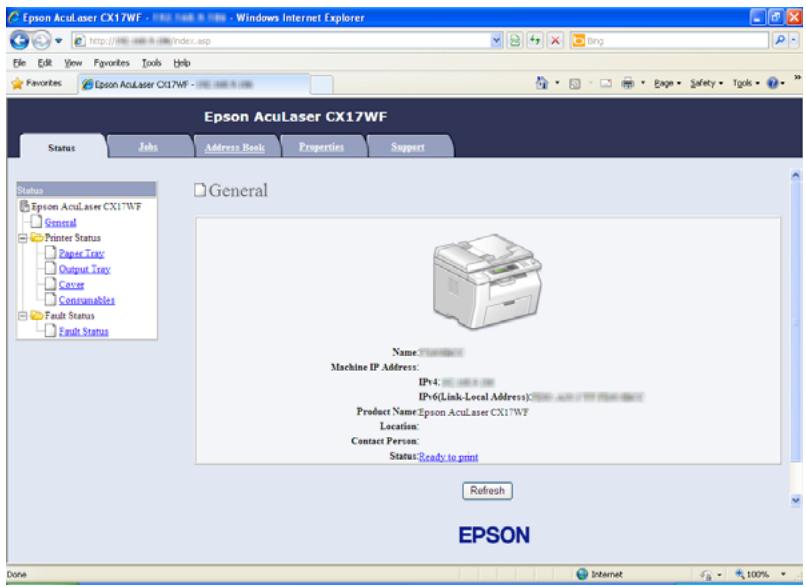The image size is (806, 587).
Task: Click the page scrollbar down arrow
Action: pos(796,500)
